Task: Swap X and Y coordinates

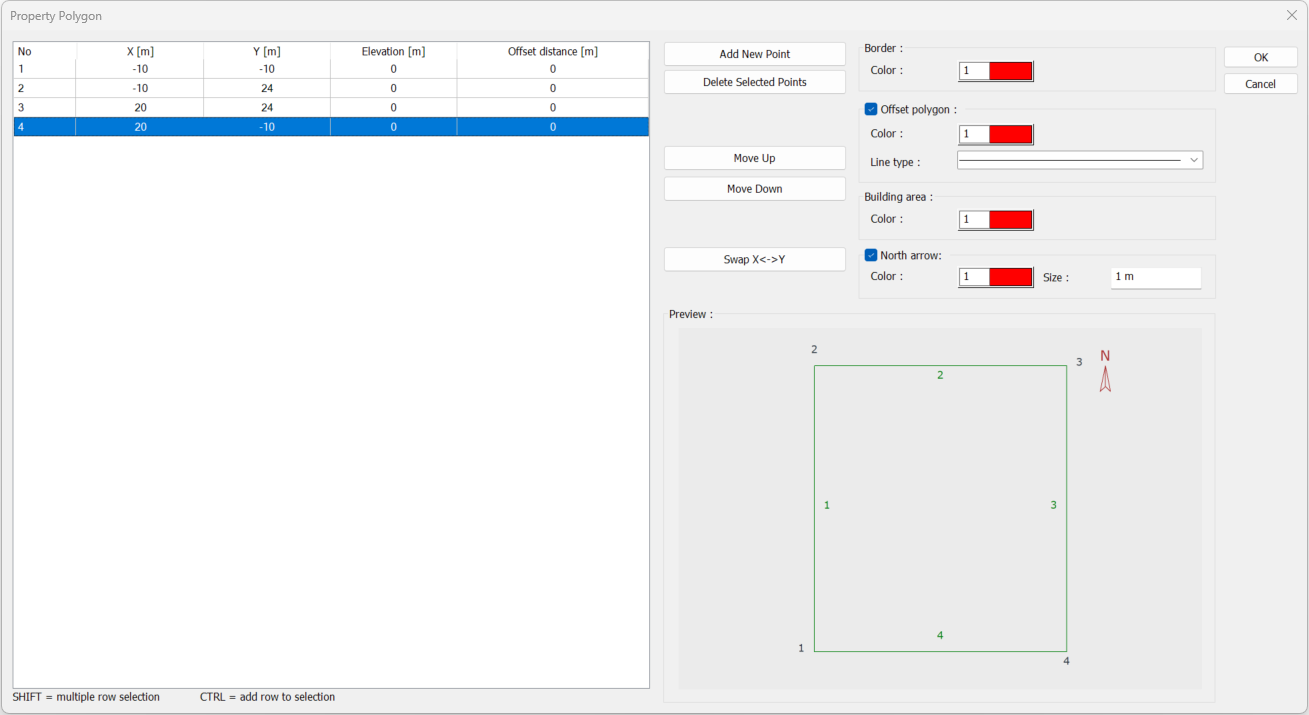Action: coord(754,259)
